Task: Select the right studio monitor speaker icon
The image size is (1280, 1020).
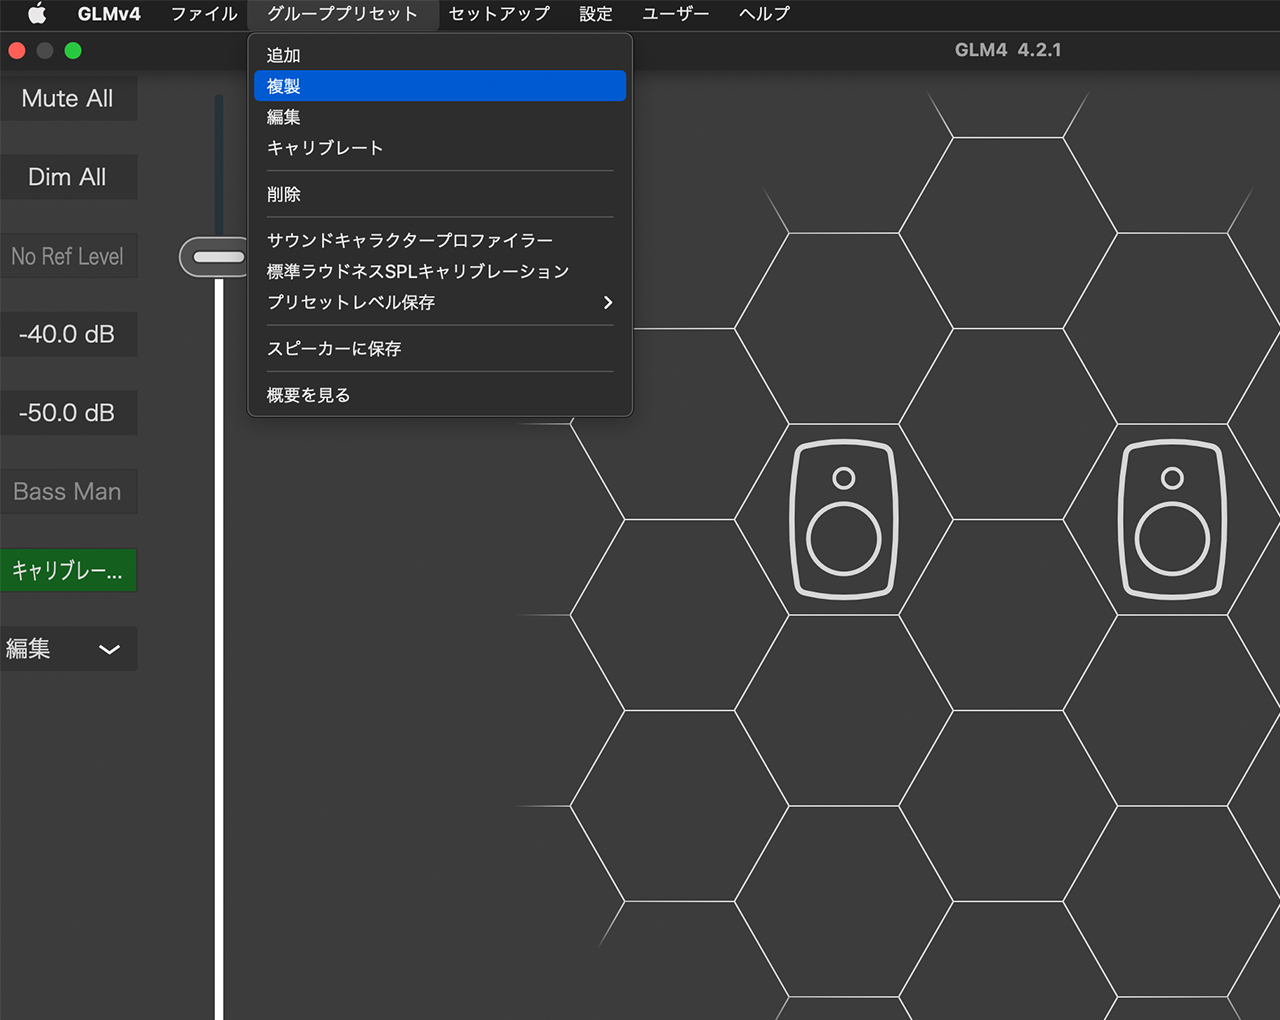Action: tap(1171, 518)
